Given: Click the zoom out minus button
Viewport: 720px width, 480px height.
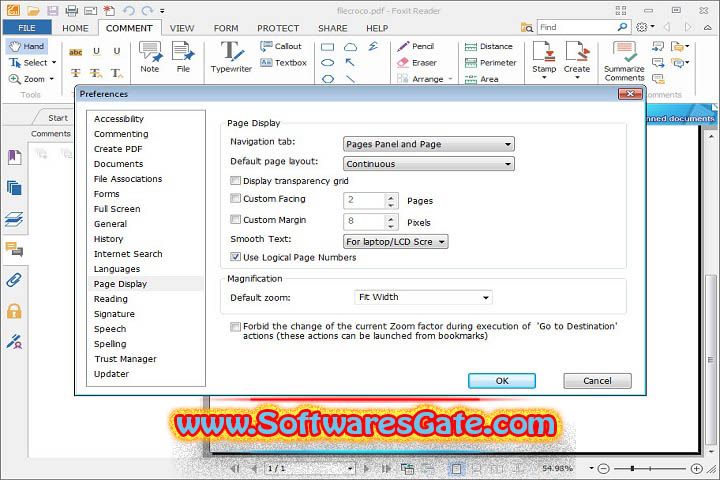Looking at the screenshot, I should [604, 469].
